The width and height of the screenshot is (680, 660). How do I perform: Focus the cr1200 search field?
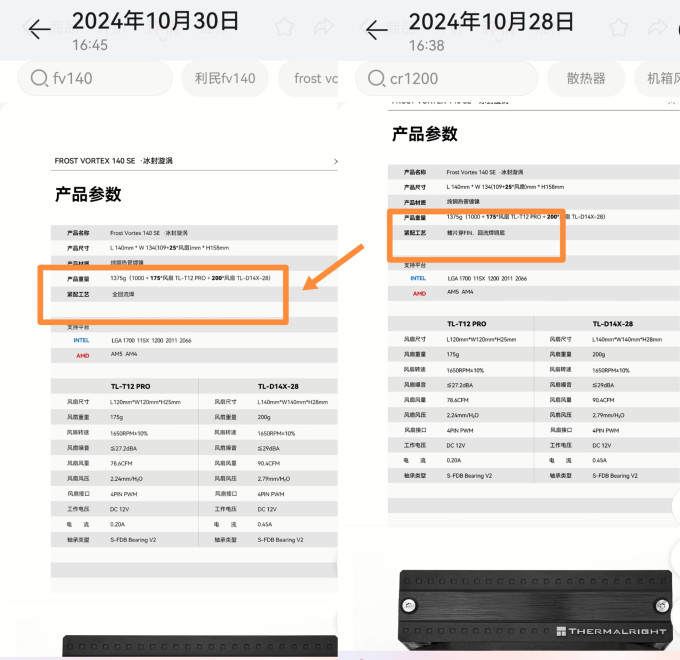[x=447, y=78]
